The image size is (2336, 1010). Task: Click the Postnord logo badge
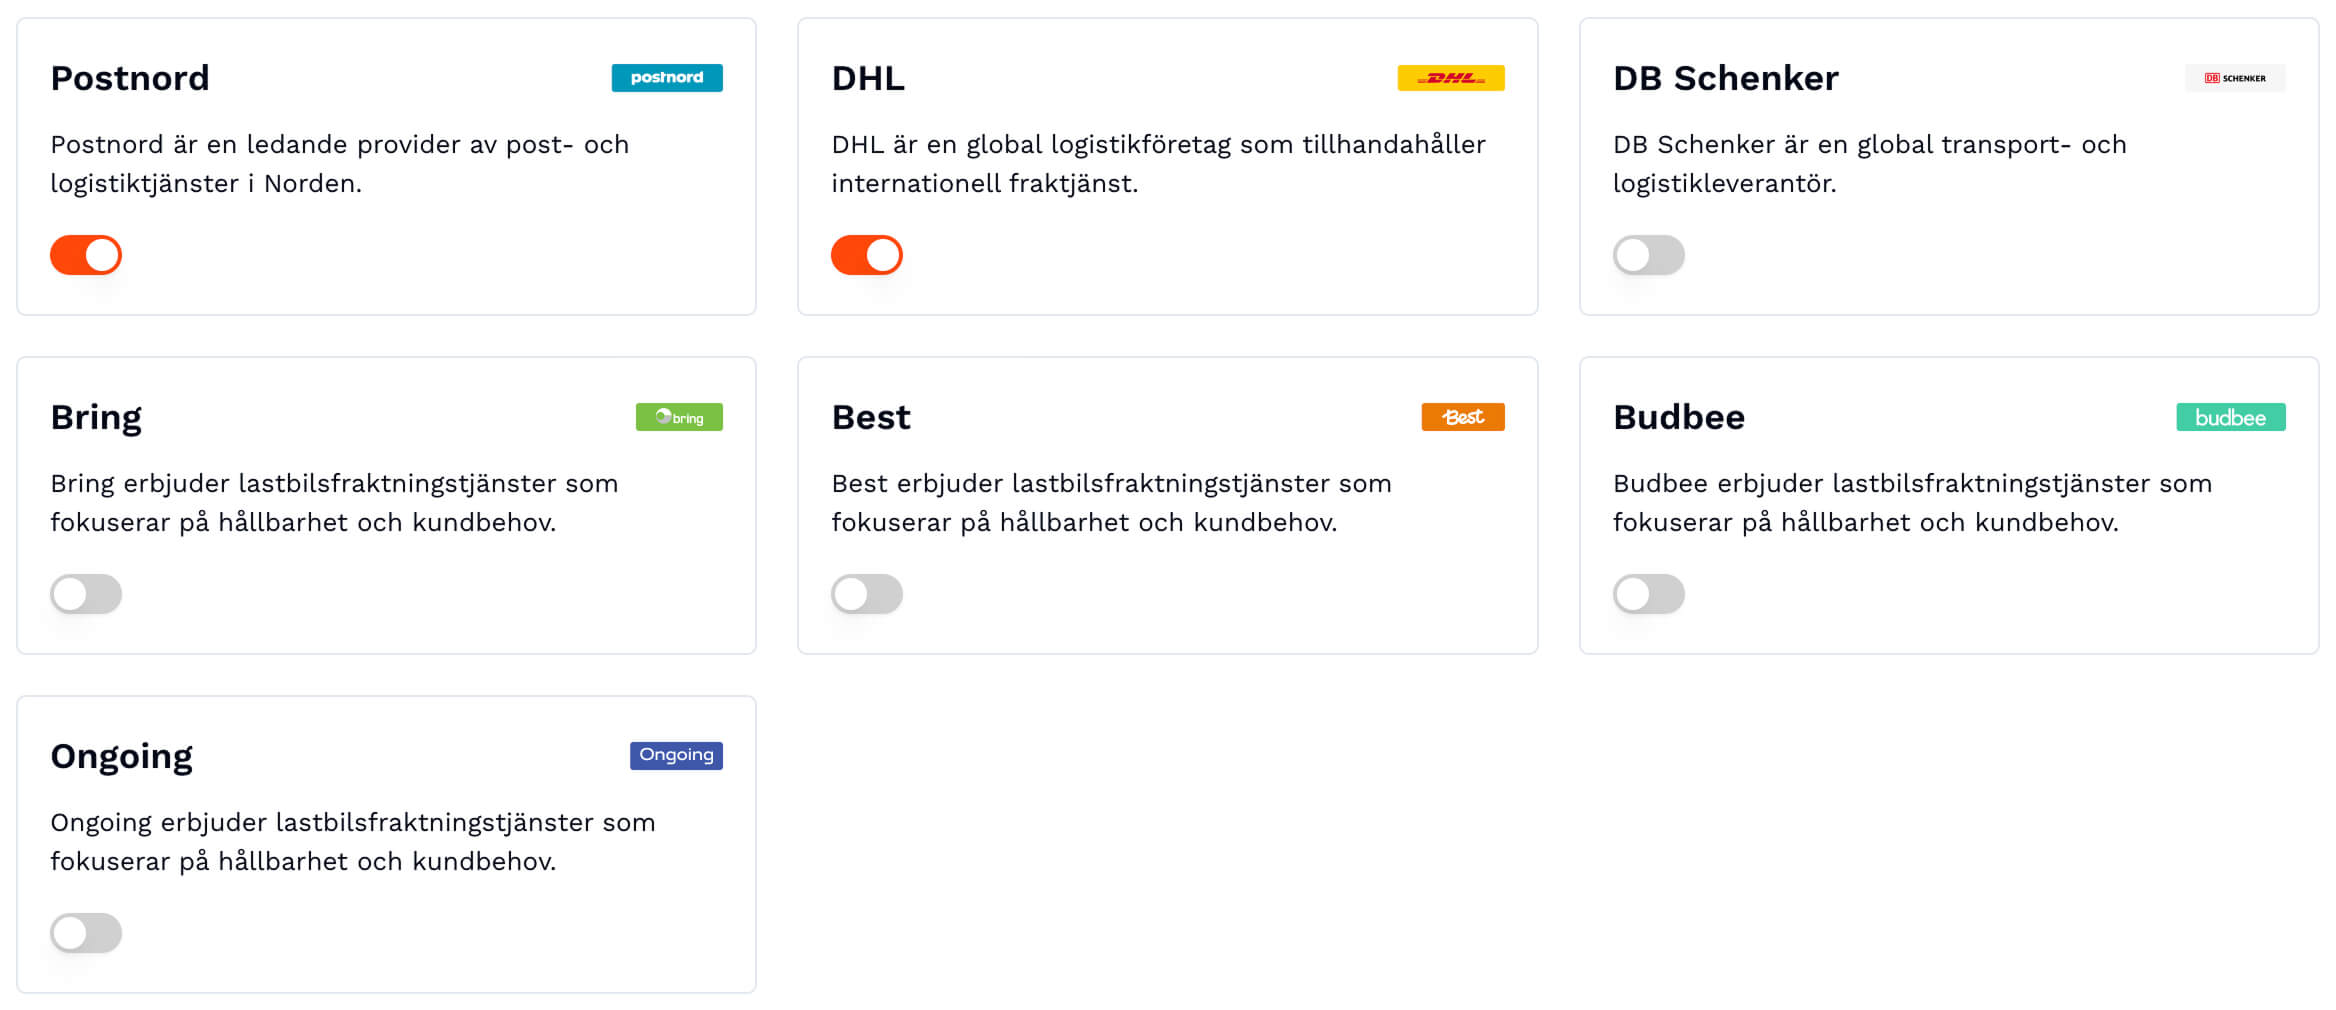coord(666,78)
